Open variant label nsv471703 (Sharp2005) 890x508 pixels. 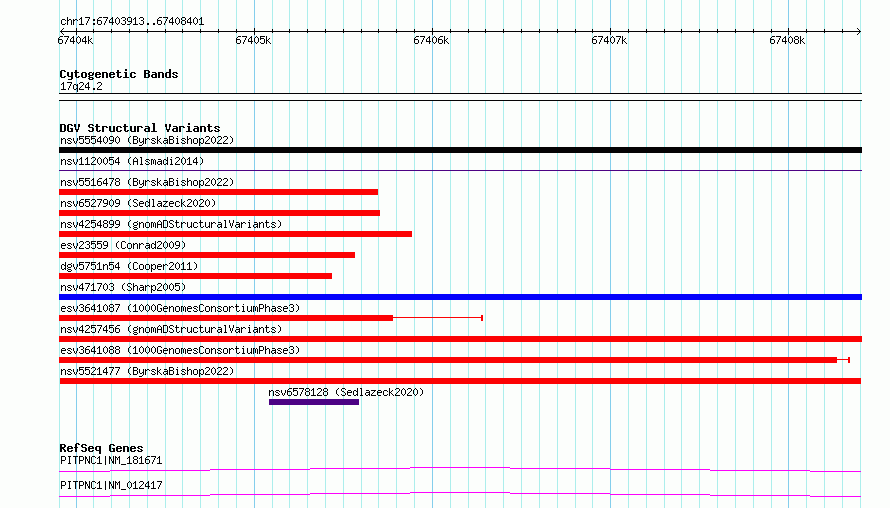click(123, 287)
